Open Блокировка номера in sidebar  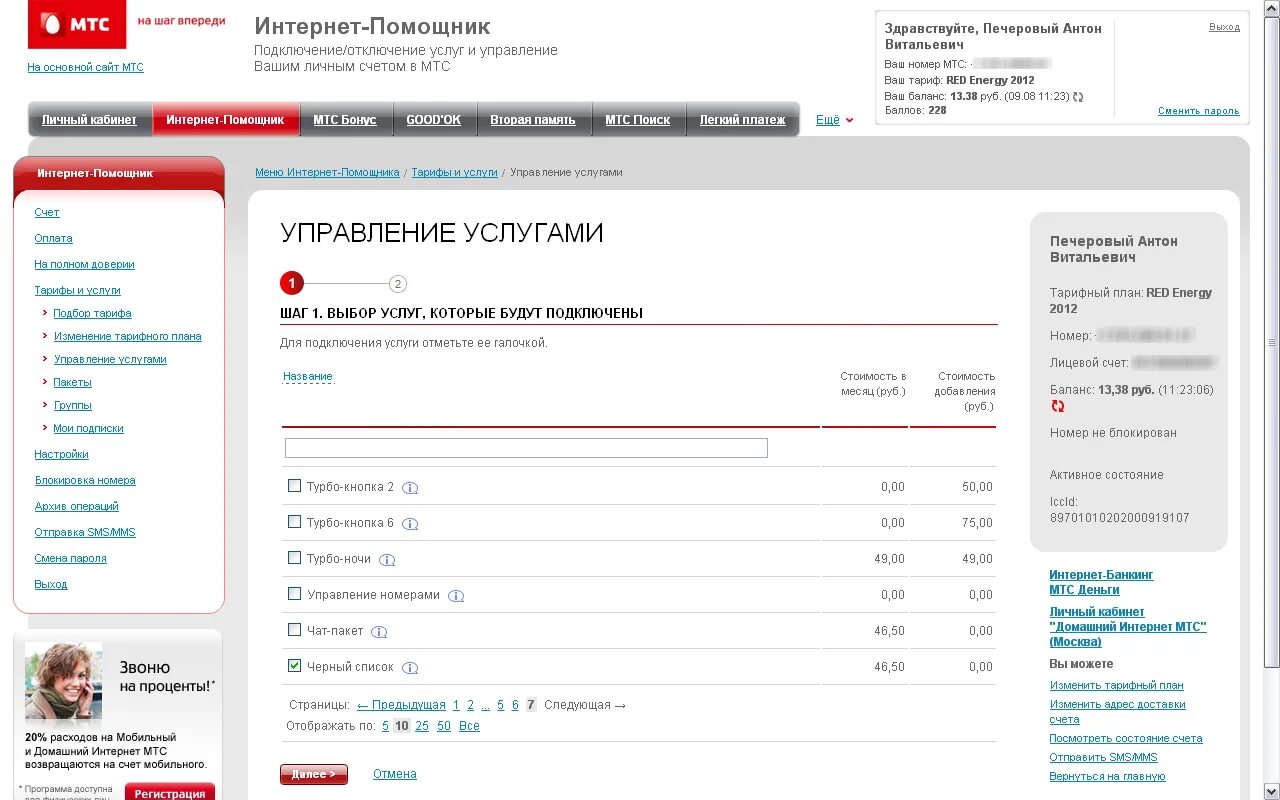(x=85, y=480)
